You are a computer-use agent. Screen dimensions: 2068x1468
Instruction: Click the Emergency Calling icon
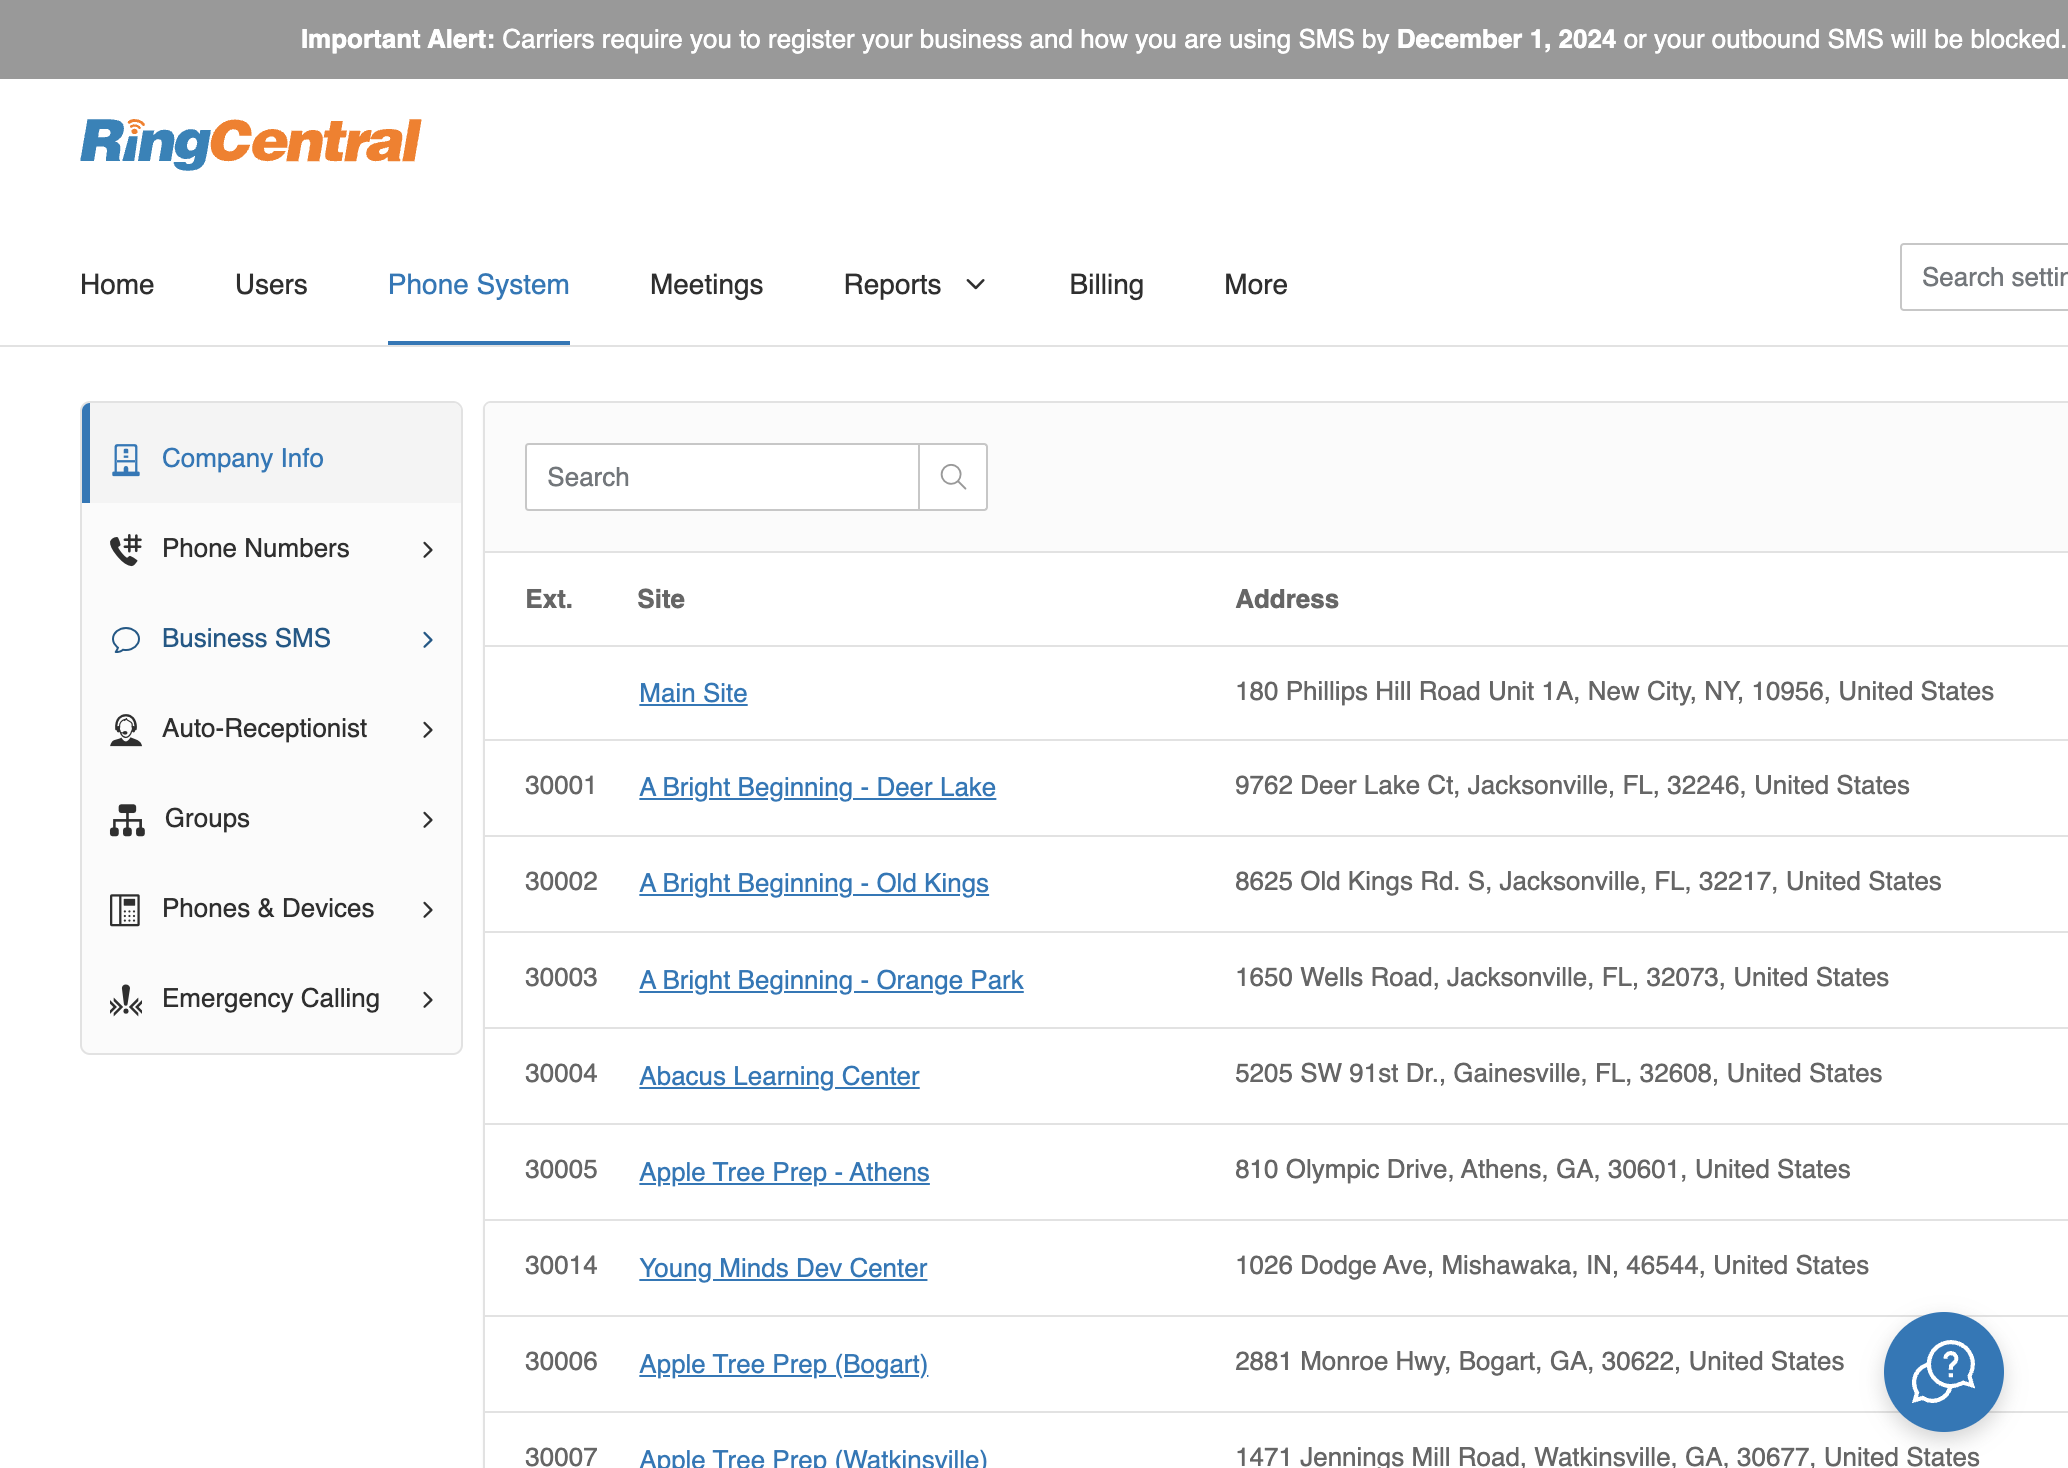pyautogui.click(x=126, y=999)
